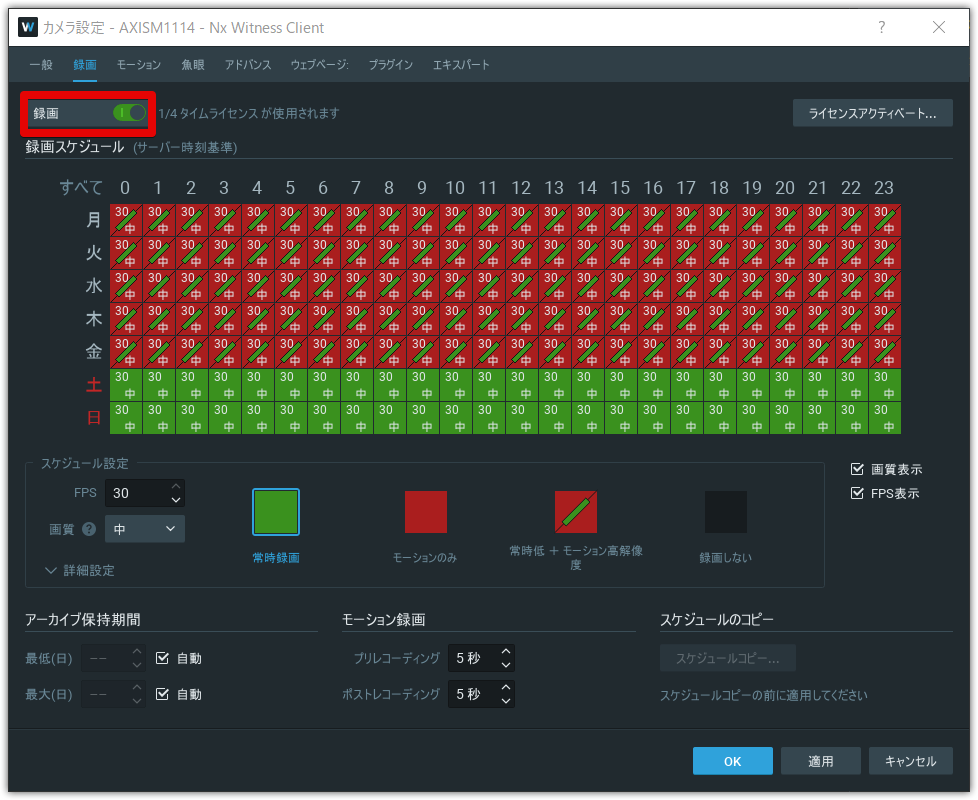The image size is (978, 800).
Task: Select the 常時録画 green recording mode
Action: pyautogui.click(x=275, y=511)
